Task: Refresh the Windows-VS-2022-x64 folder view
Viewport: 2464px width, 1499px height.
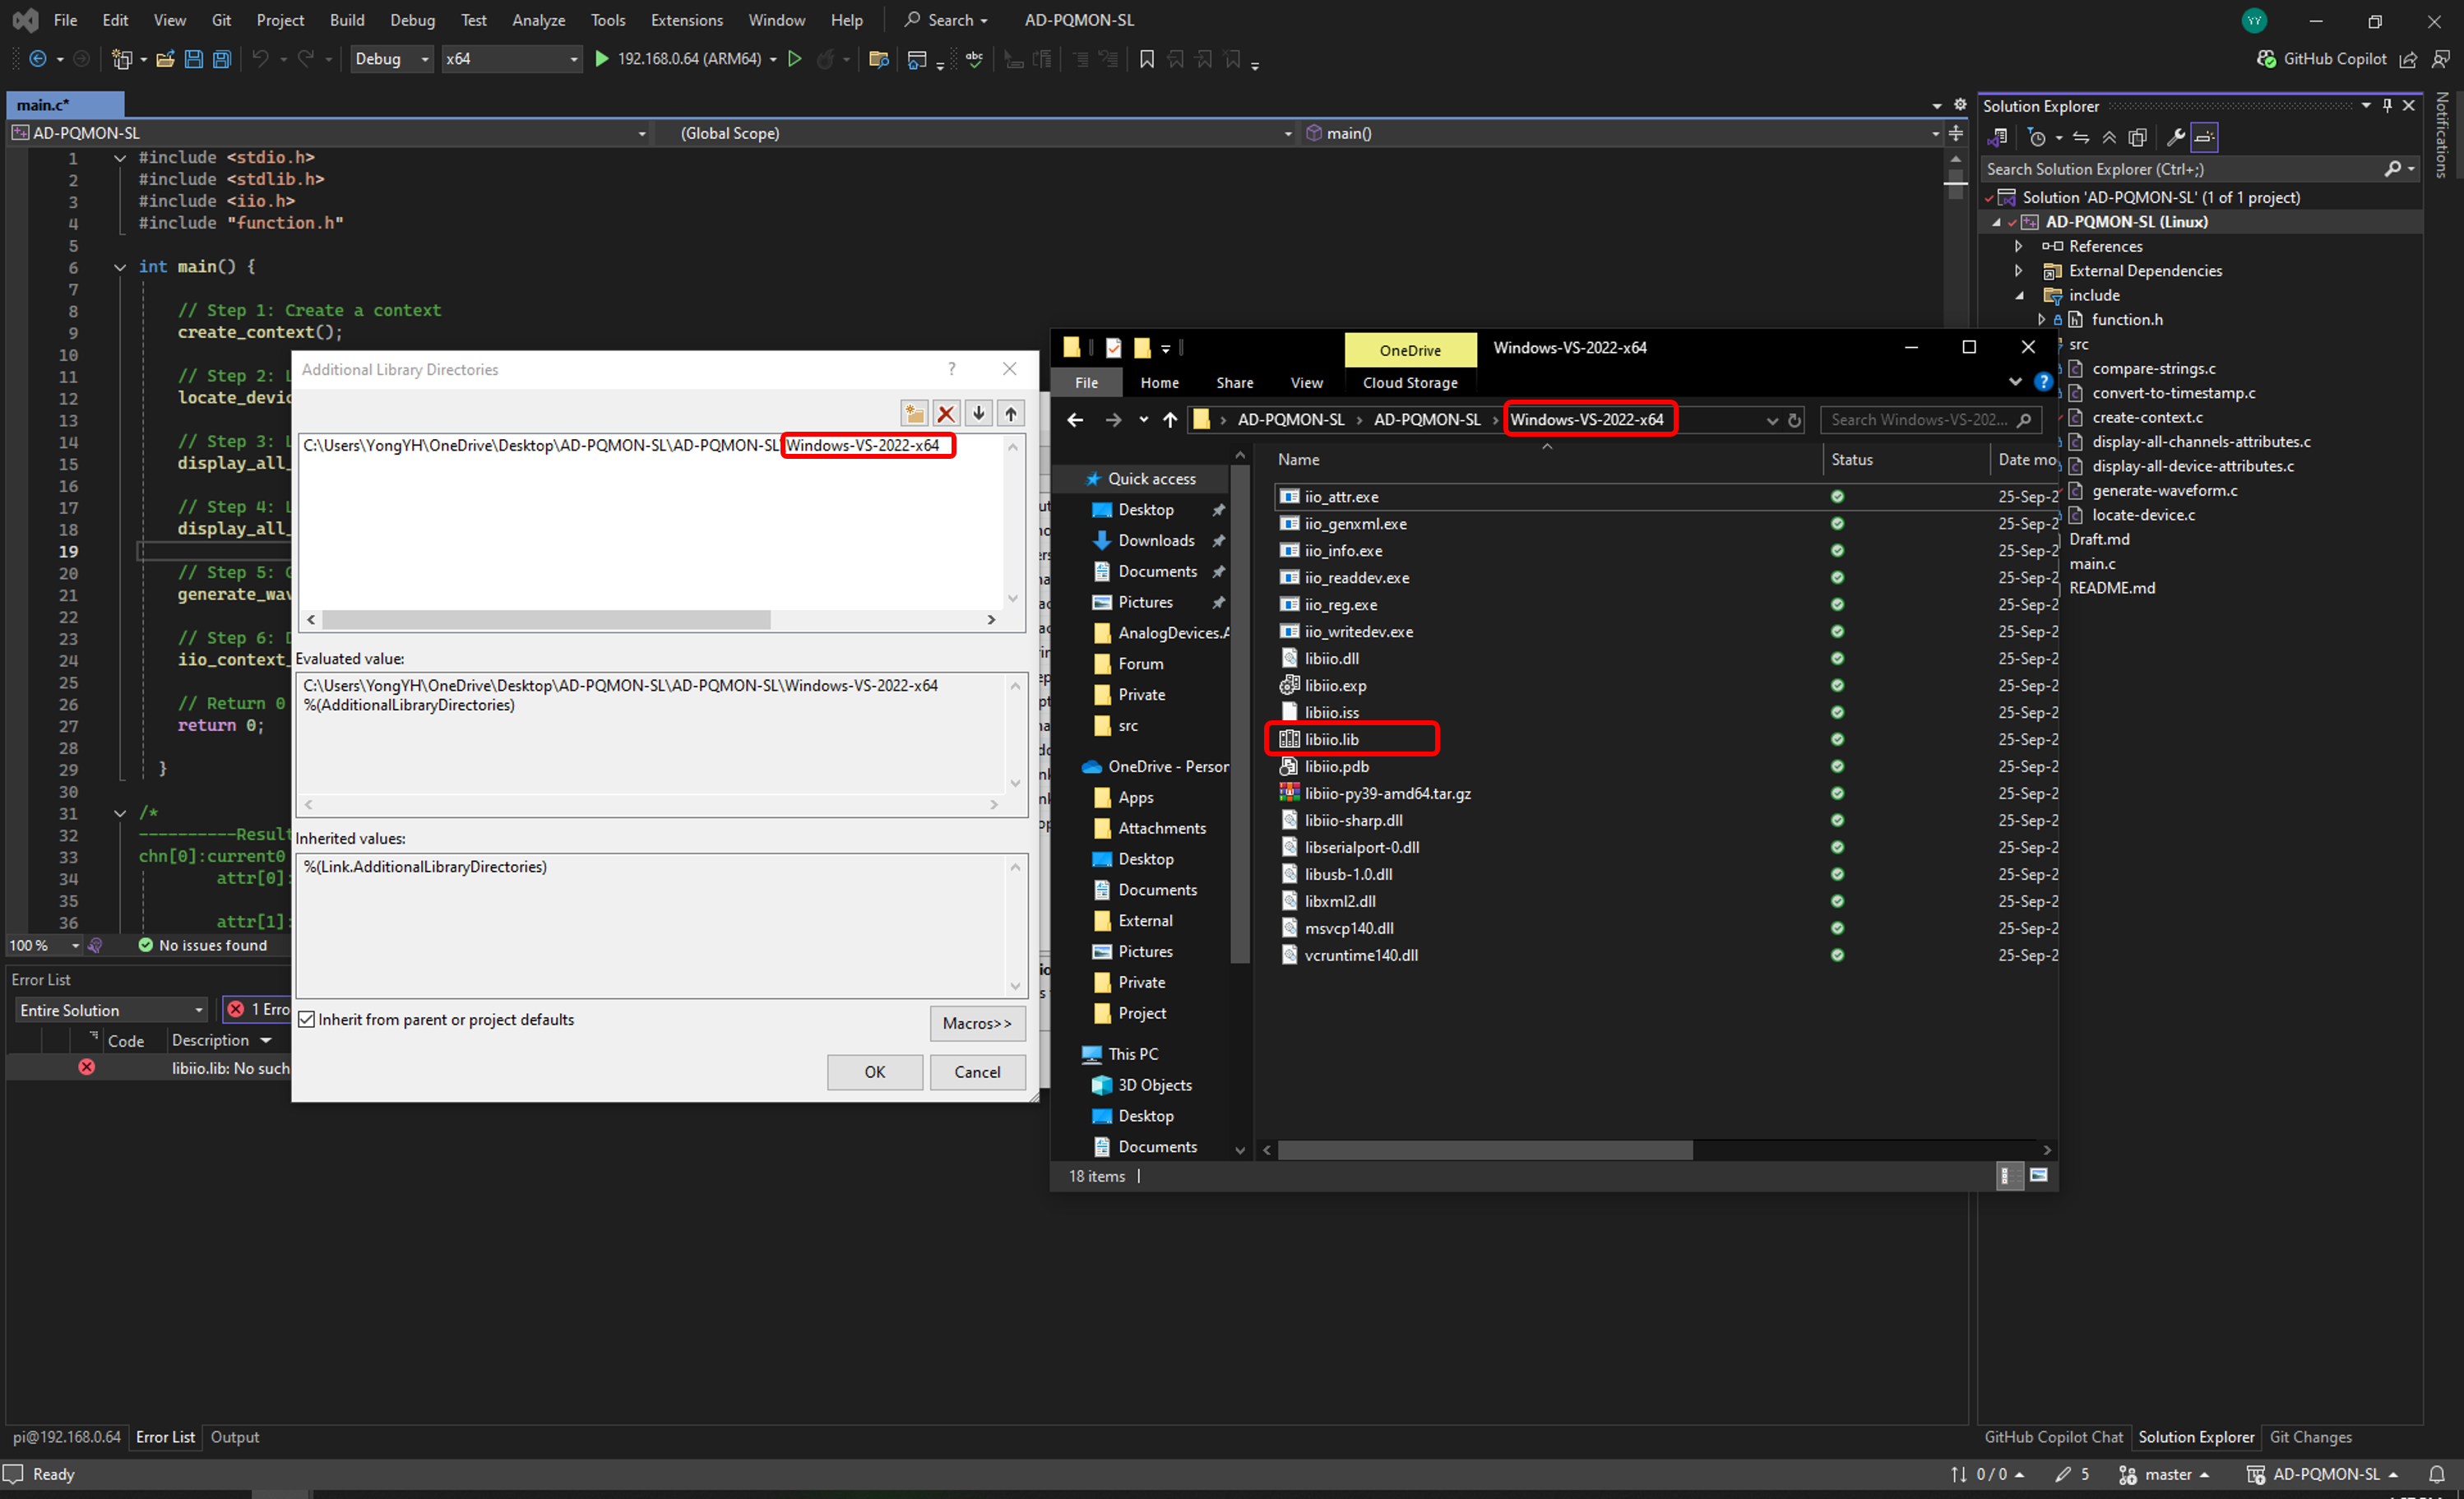Action: (x=1794, y=420)
